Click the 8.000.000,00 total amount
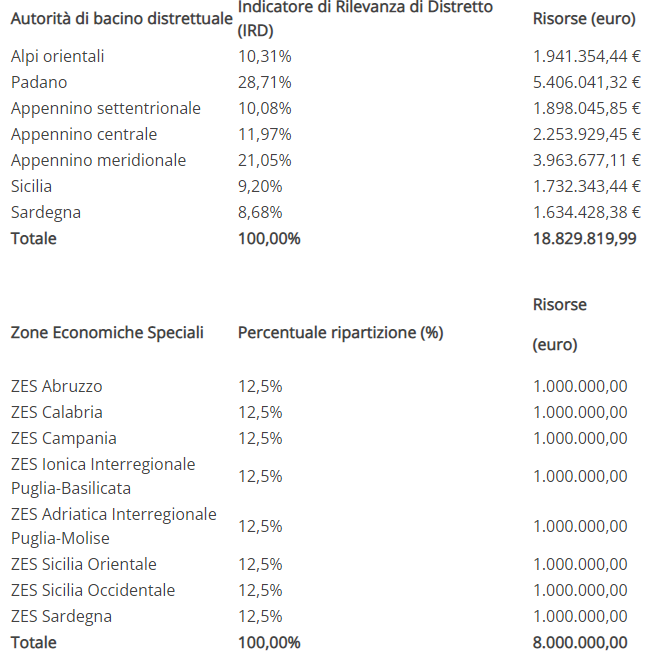The height and width of the screenshot is (661, 667). (580, 642)
